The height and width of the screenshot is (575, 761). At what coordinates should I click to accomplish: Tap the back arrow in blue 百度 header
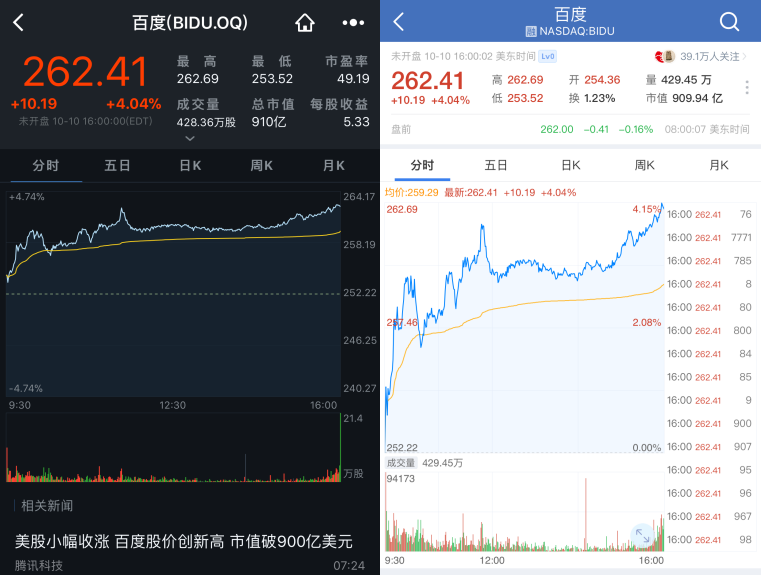pos(398,22)
